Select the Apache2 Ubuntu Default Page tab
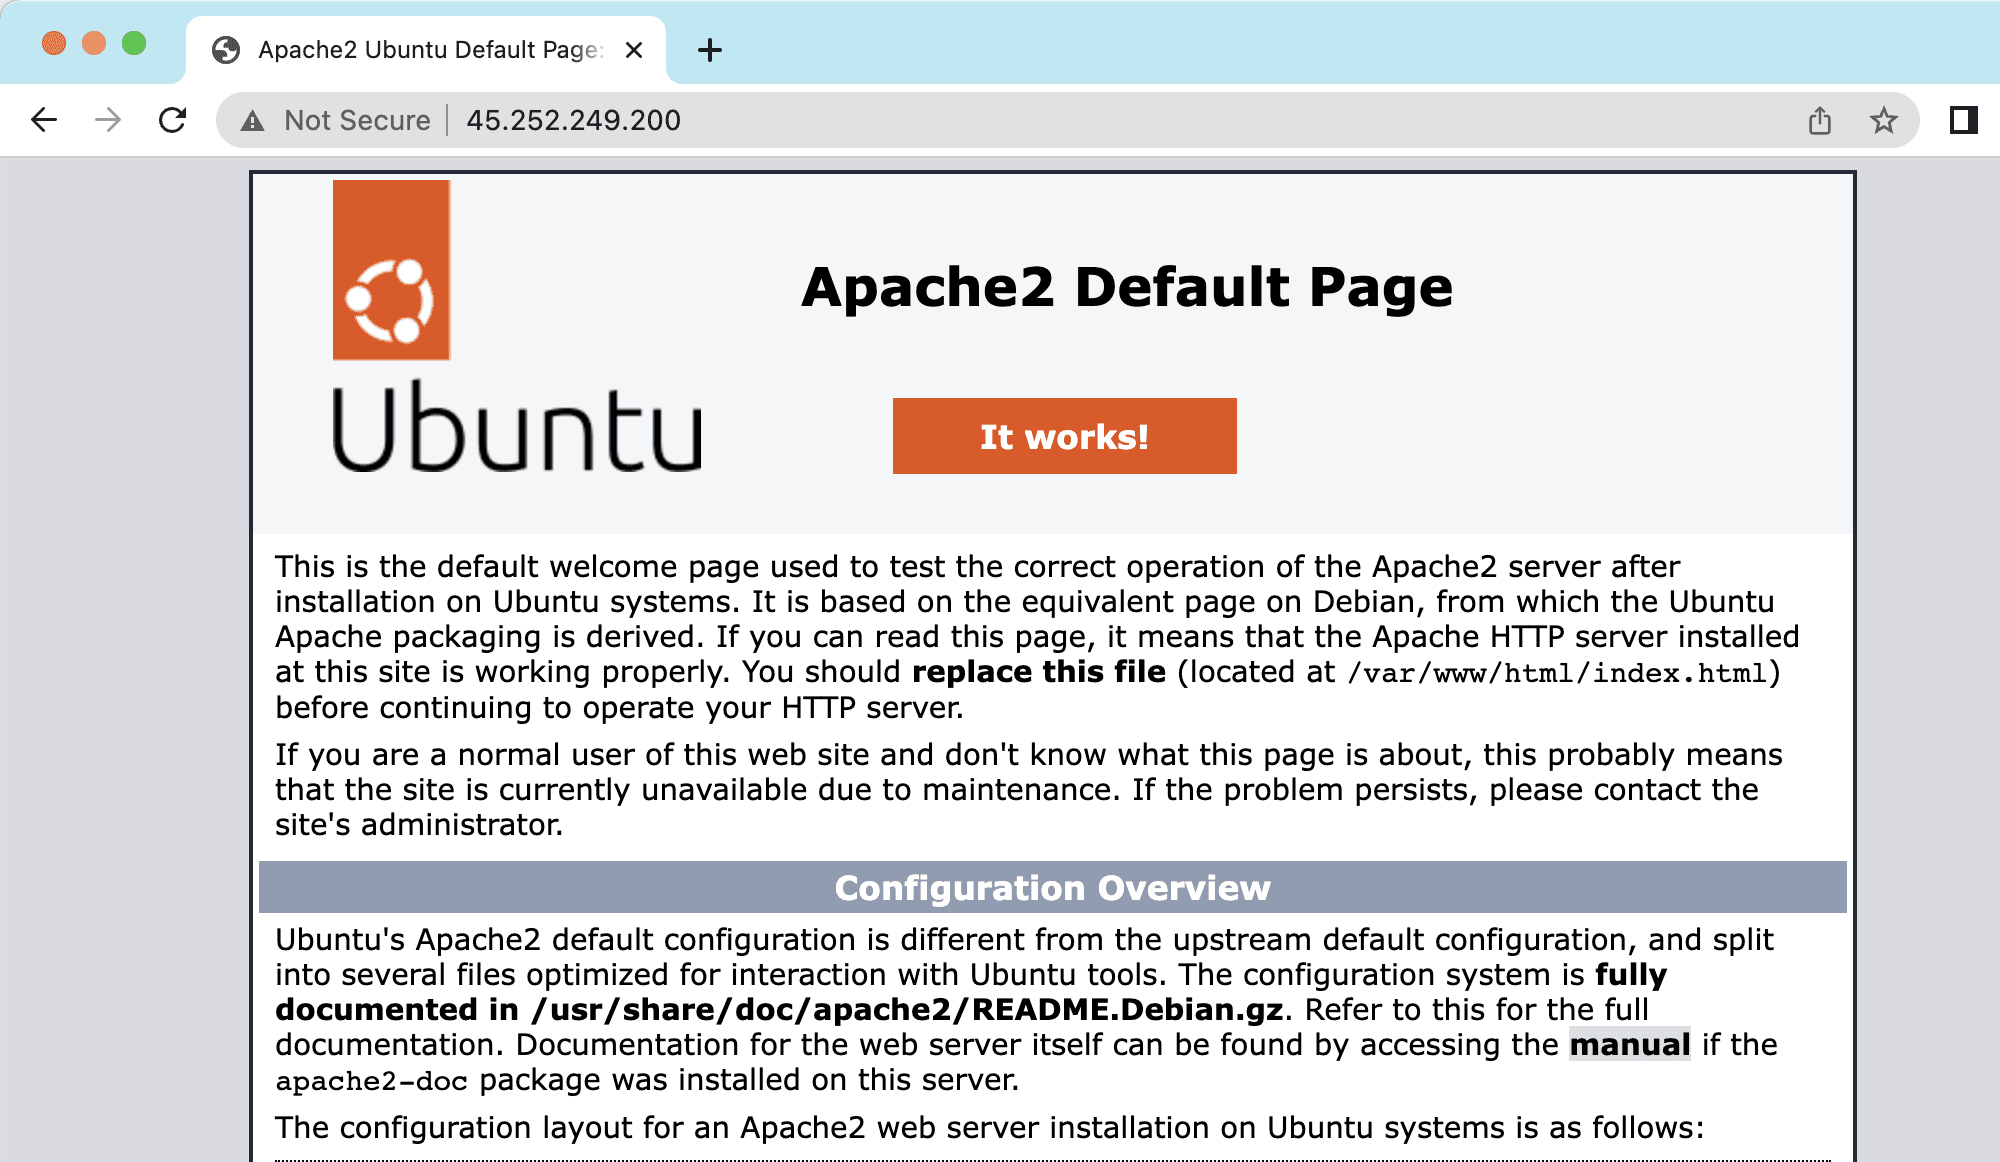The height and width of the screenshot is (1162, 2000). [x=420, y=49]
